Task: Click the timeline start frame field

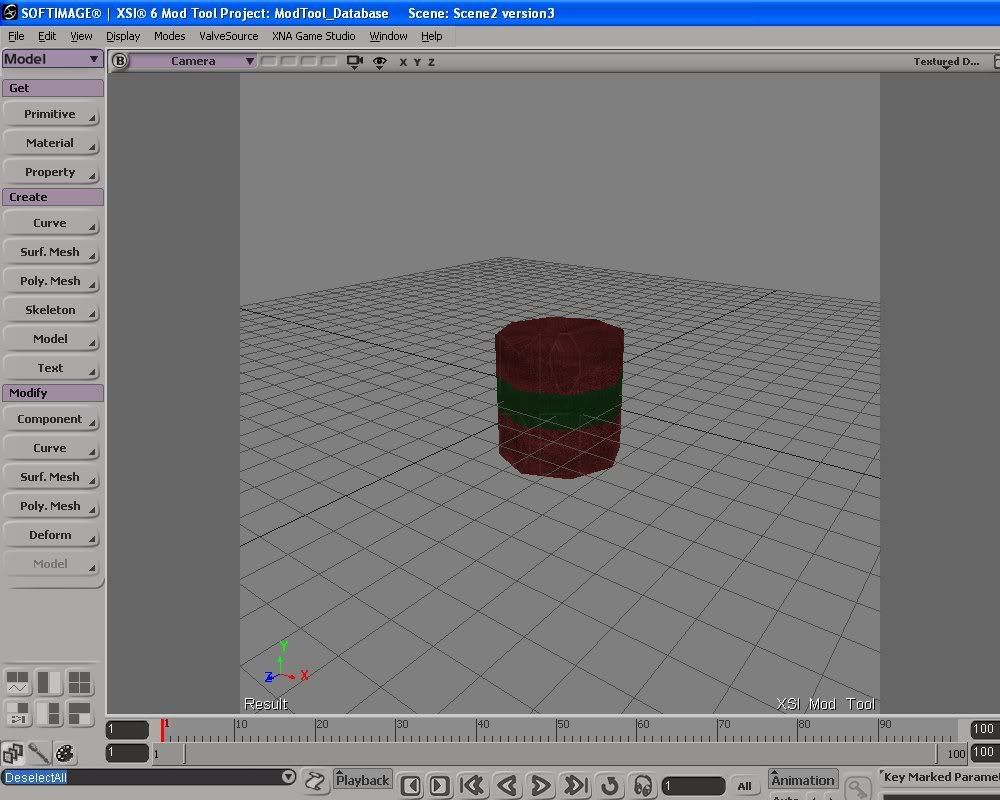Action: tap(127, 729)
